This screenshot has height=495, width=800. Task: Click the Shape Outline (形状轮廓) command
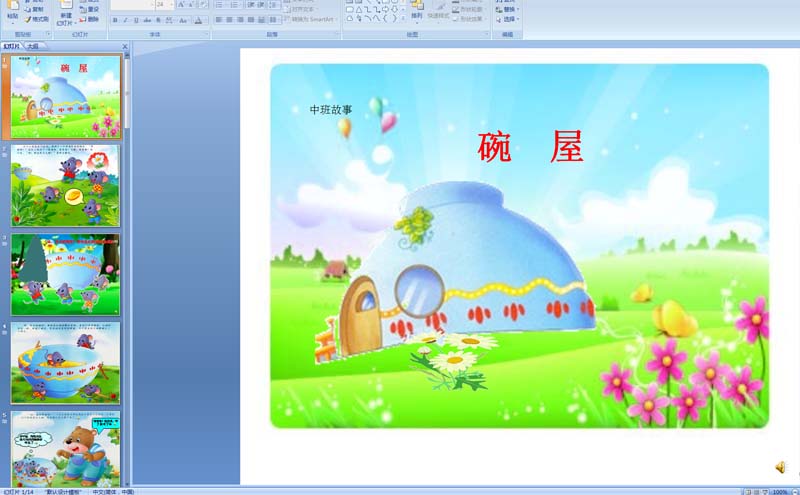click(x=467, y=9)
